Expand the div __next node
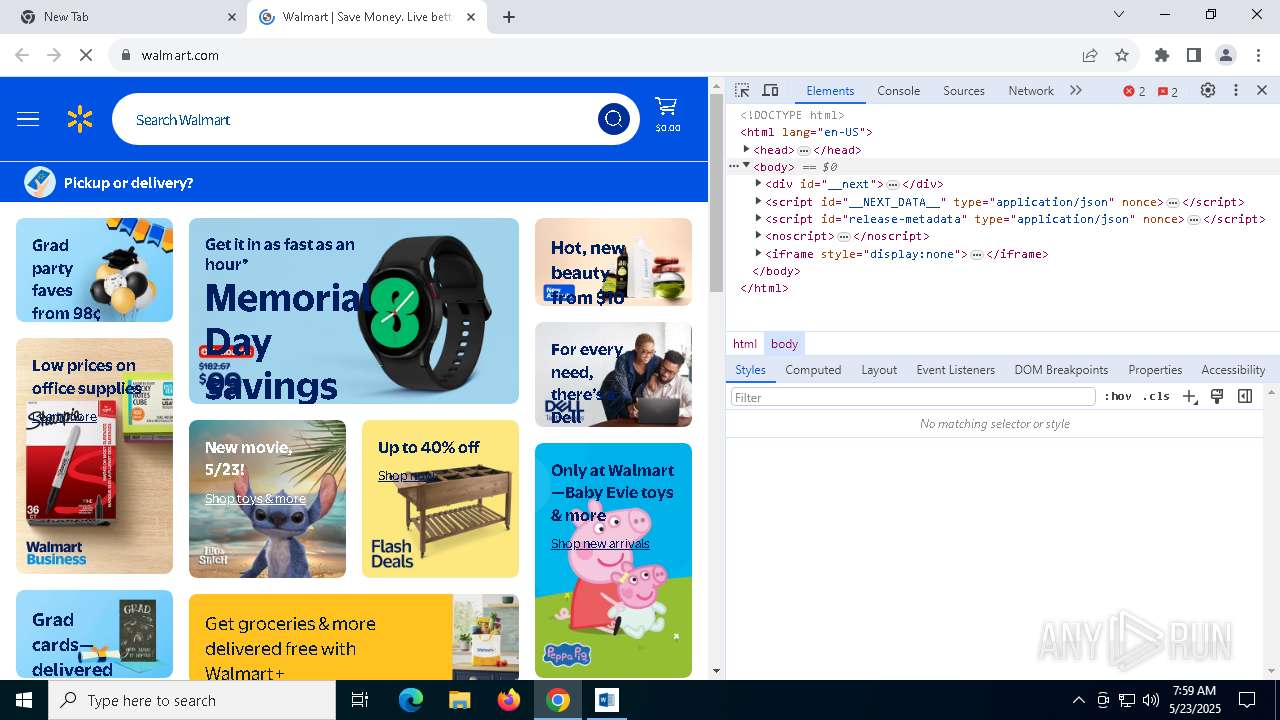This screenshot has height=720, width=1280. [758, 183]
